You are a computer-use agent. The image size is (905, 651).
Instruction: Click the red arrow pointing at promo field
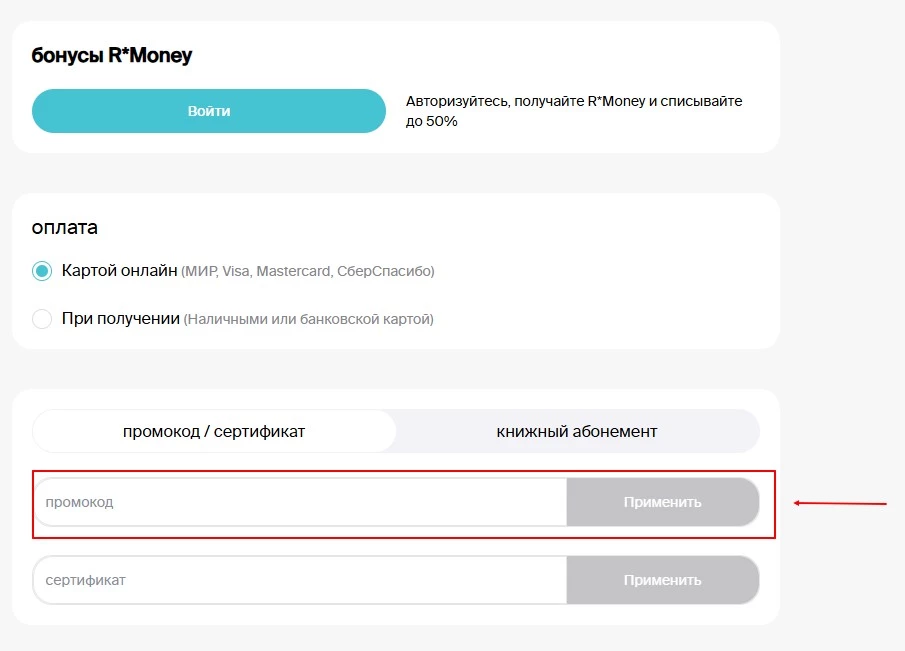click(840, 503)
